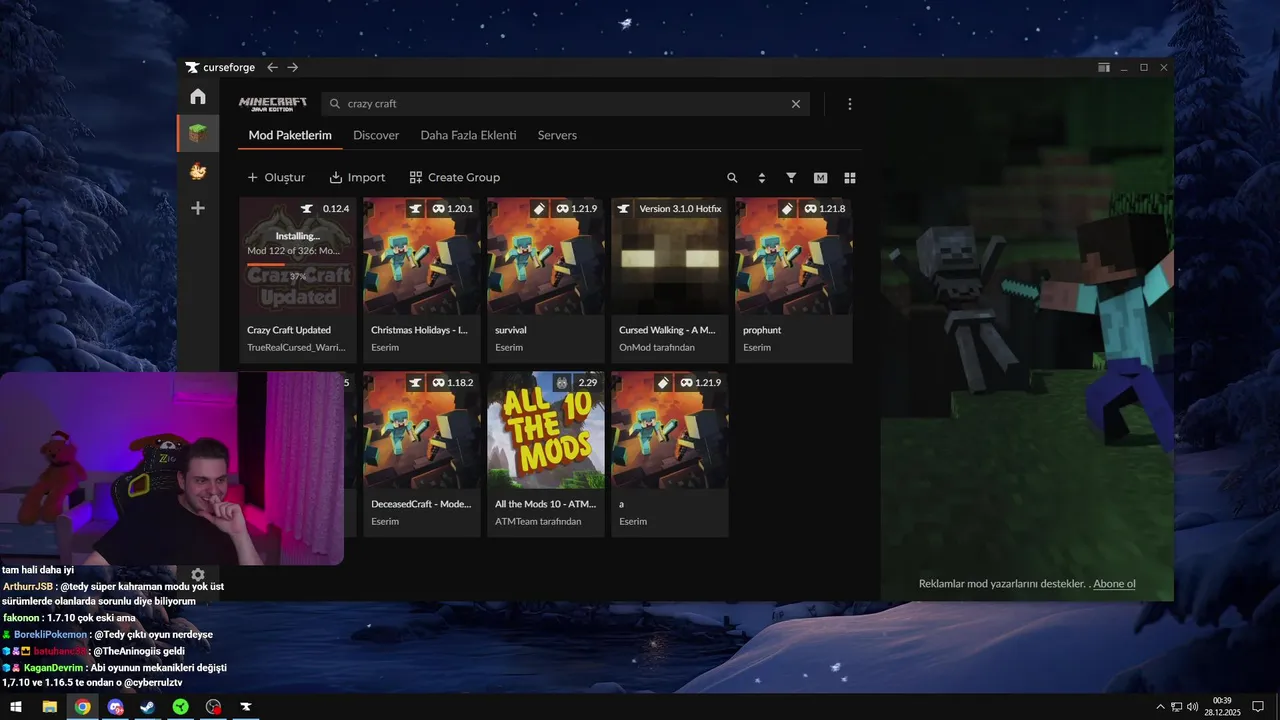Clear the crazy craft search text
Viewport: 1280px width, 720px height.
pos(796,104)
